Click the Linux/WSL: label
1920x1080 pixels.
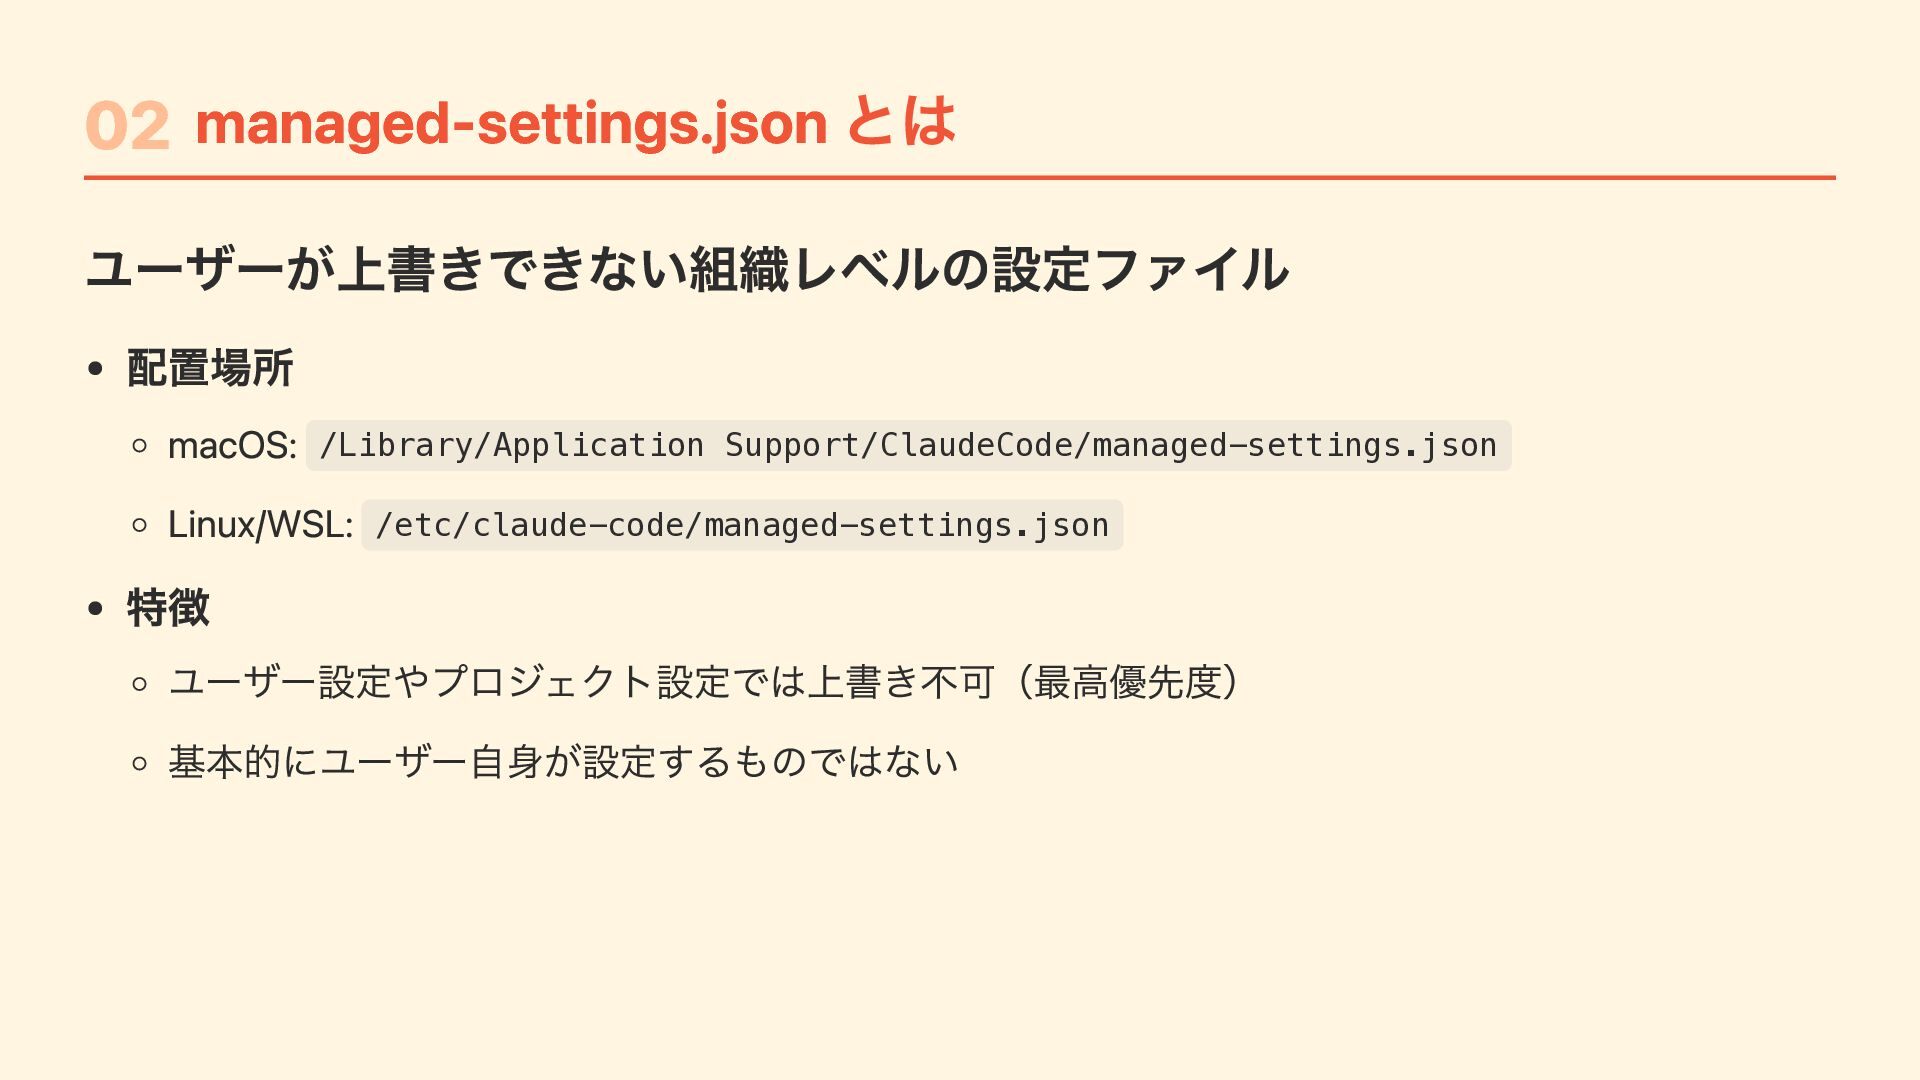260,525
